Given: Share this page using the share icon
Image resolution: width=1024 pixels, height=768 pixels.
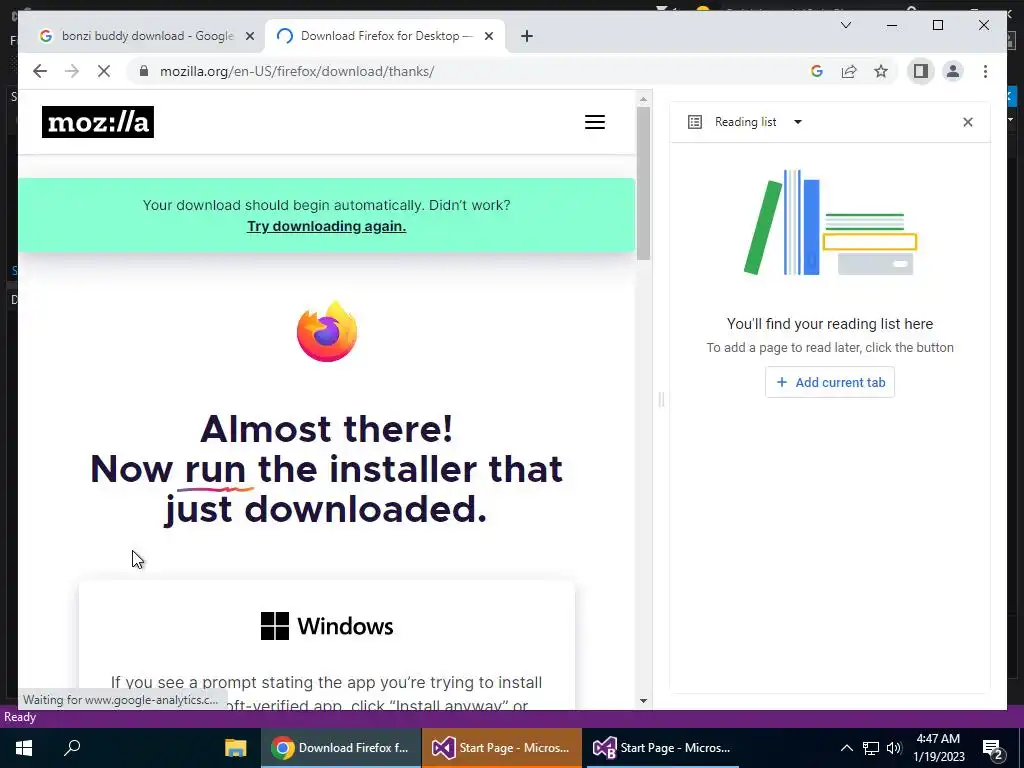Looking at the screenshot, I should [x=849, y=71].
